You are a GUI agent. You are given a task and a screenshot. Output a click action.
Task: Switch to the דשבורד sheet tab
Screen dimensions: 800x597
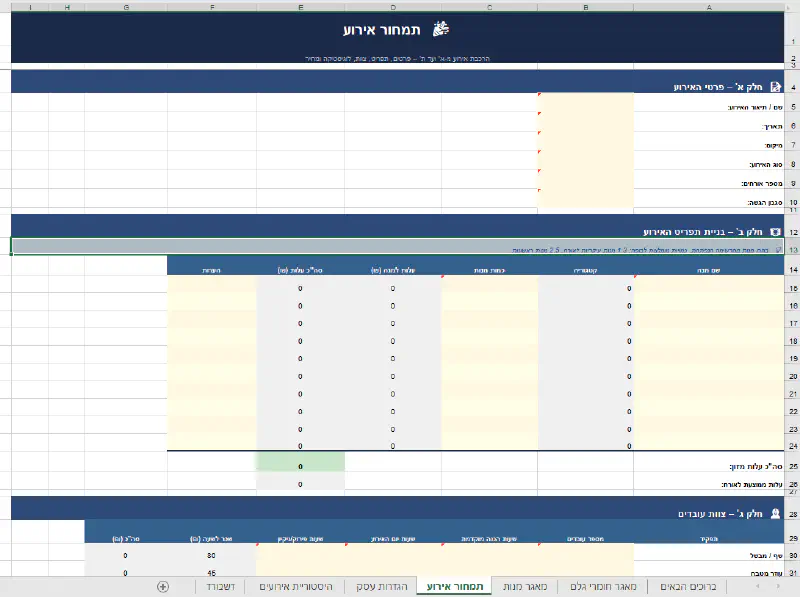pyautogui.click(x=221, y=586)
